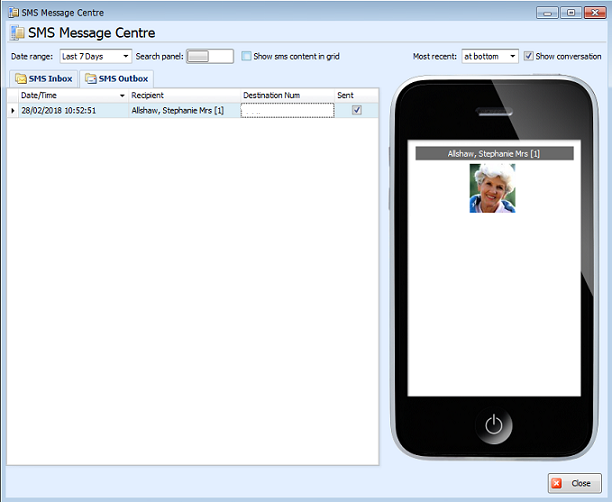The image size is (612, 502).
Task: Select the SMS Outbox tab
Action: (x=115, y=78)
